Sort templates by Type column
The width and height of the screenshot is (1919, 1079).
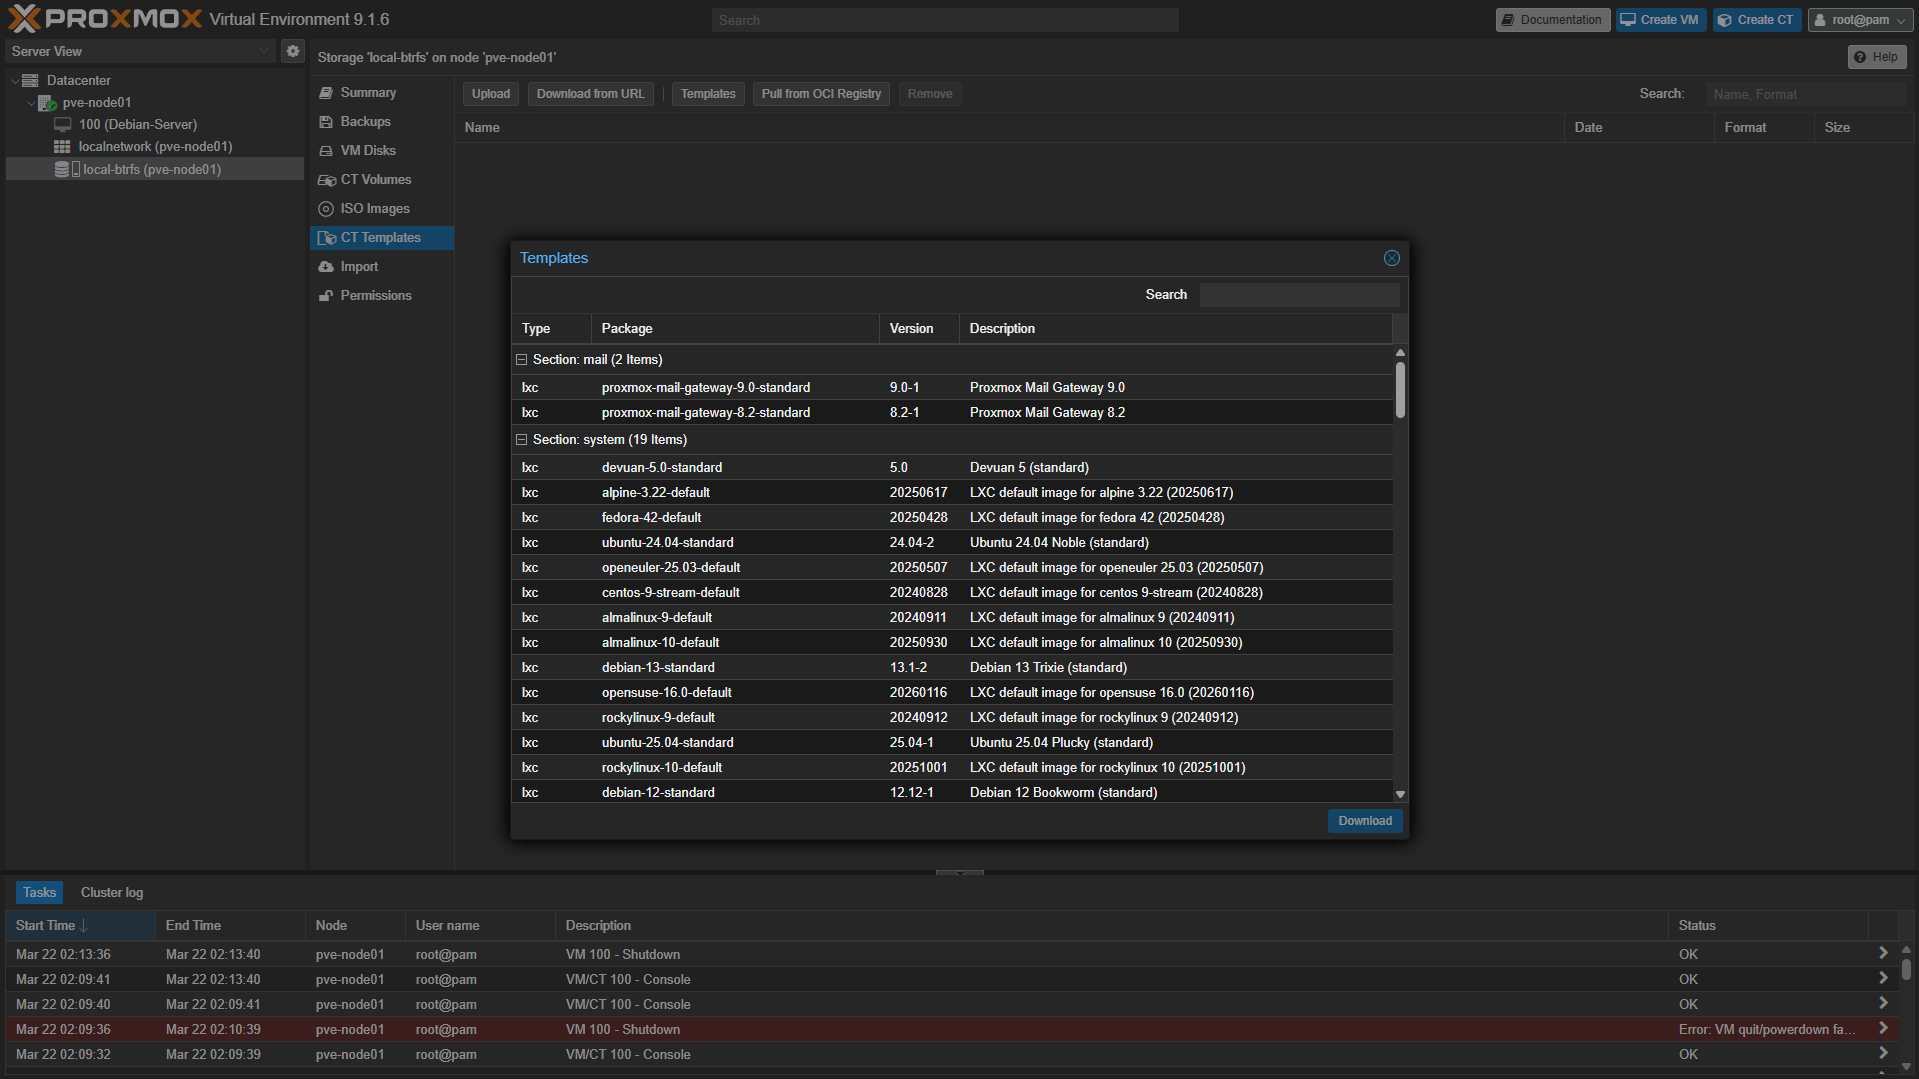(x=551, y=328)
